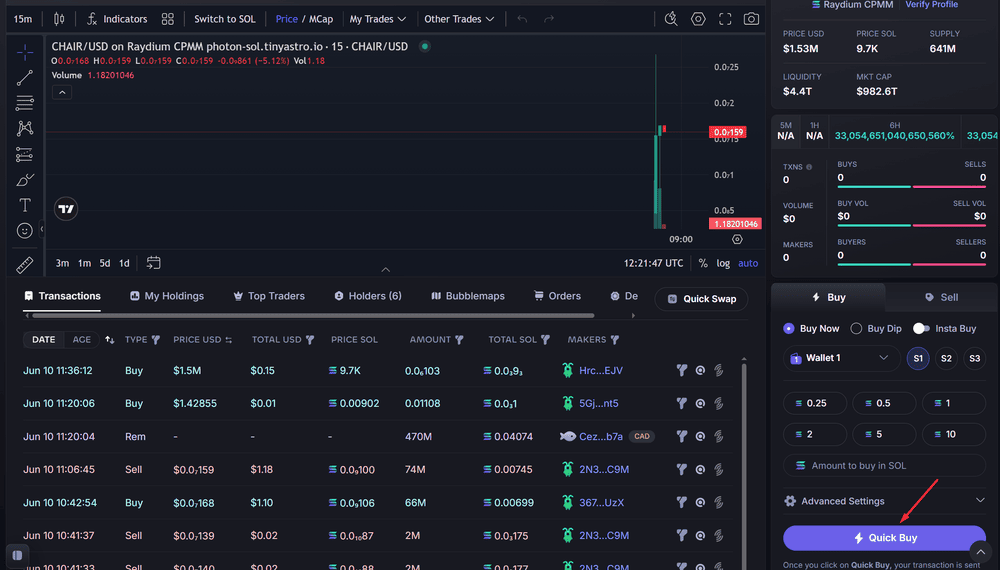Change the candlestick chart style

pyautogui.click(x=59, y=19)
